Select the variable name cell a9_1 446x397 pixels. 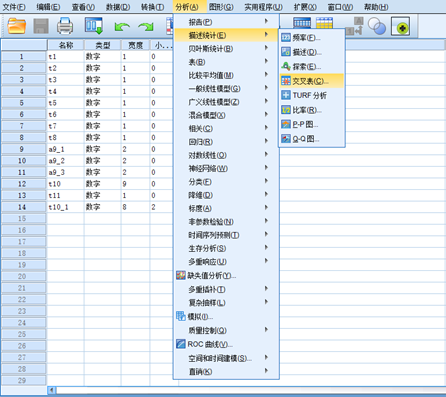(x=66, y=149)
